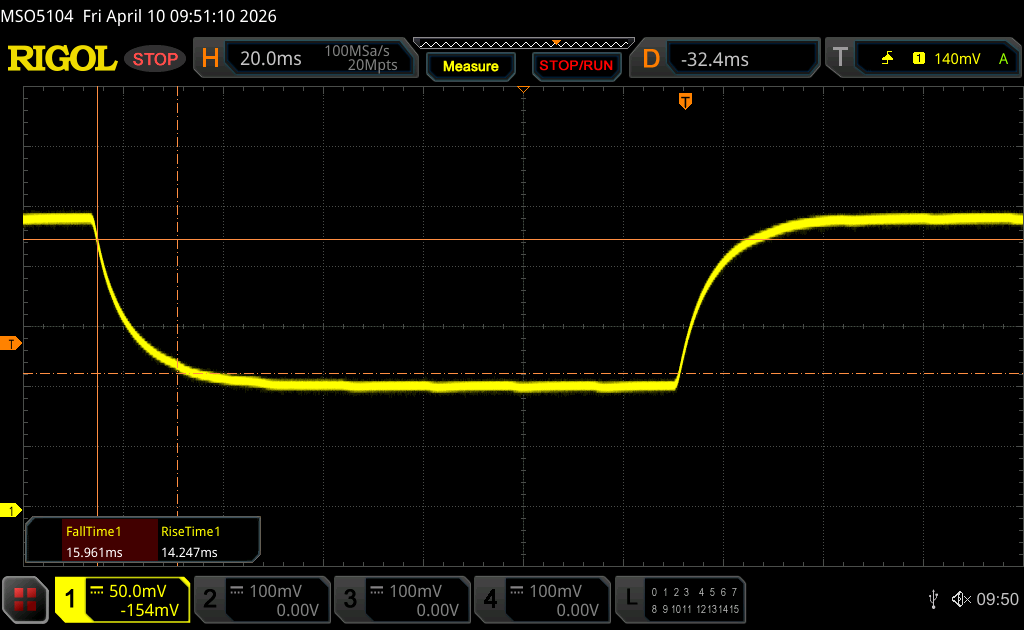Viewport: 1024px width, 630px height.
Task: Click the red STOP status badge
Action: 155,59
